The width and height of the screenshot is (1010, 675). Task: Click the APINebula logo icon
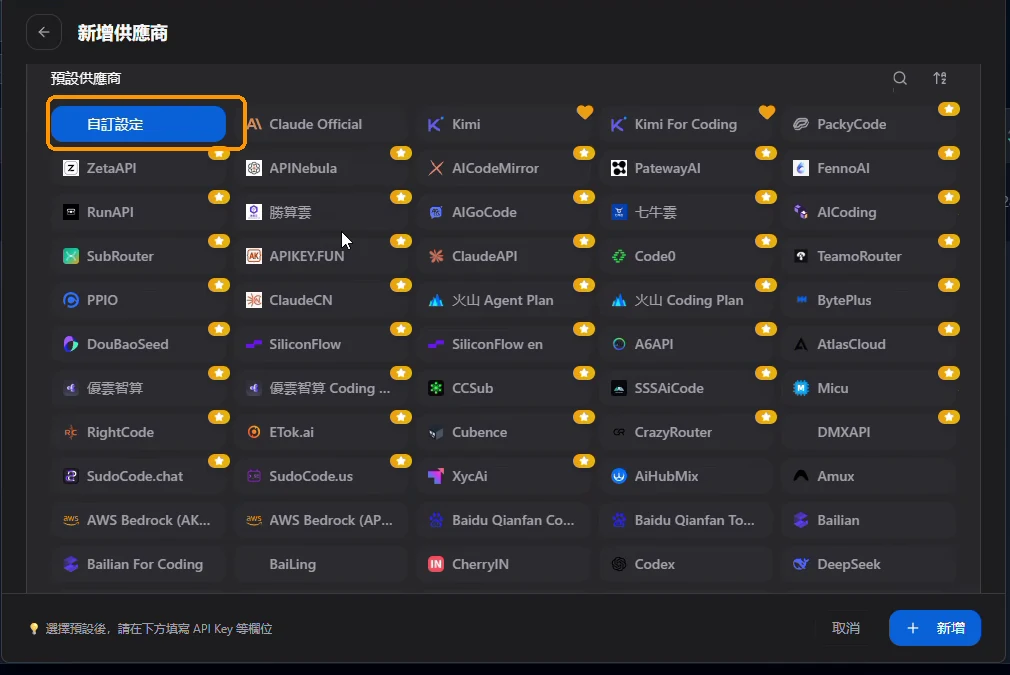pos(254,168)
